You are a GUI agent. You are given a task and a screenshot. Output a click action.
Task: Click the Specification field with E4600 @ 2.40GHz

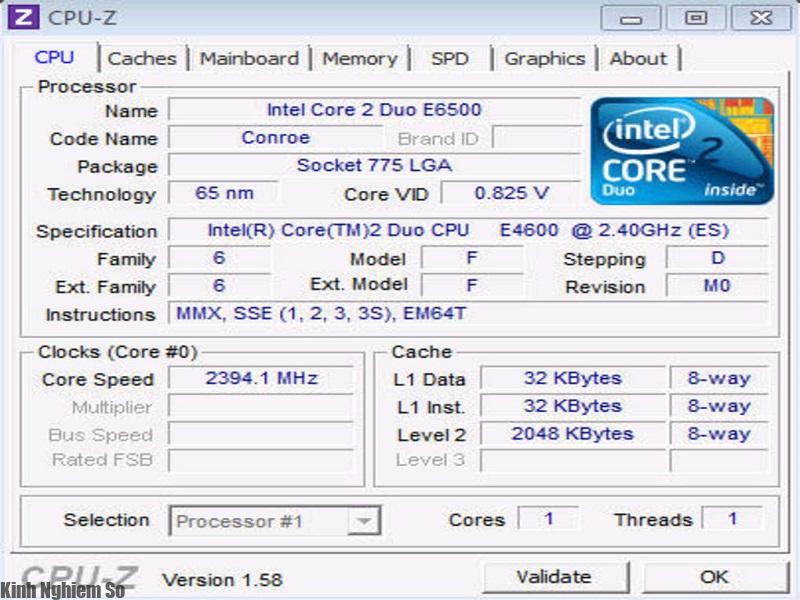tap(468, 230)
